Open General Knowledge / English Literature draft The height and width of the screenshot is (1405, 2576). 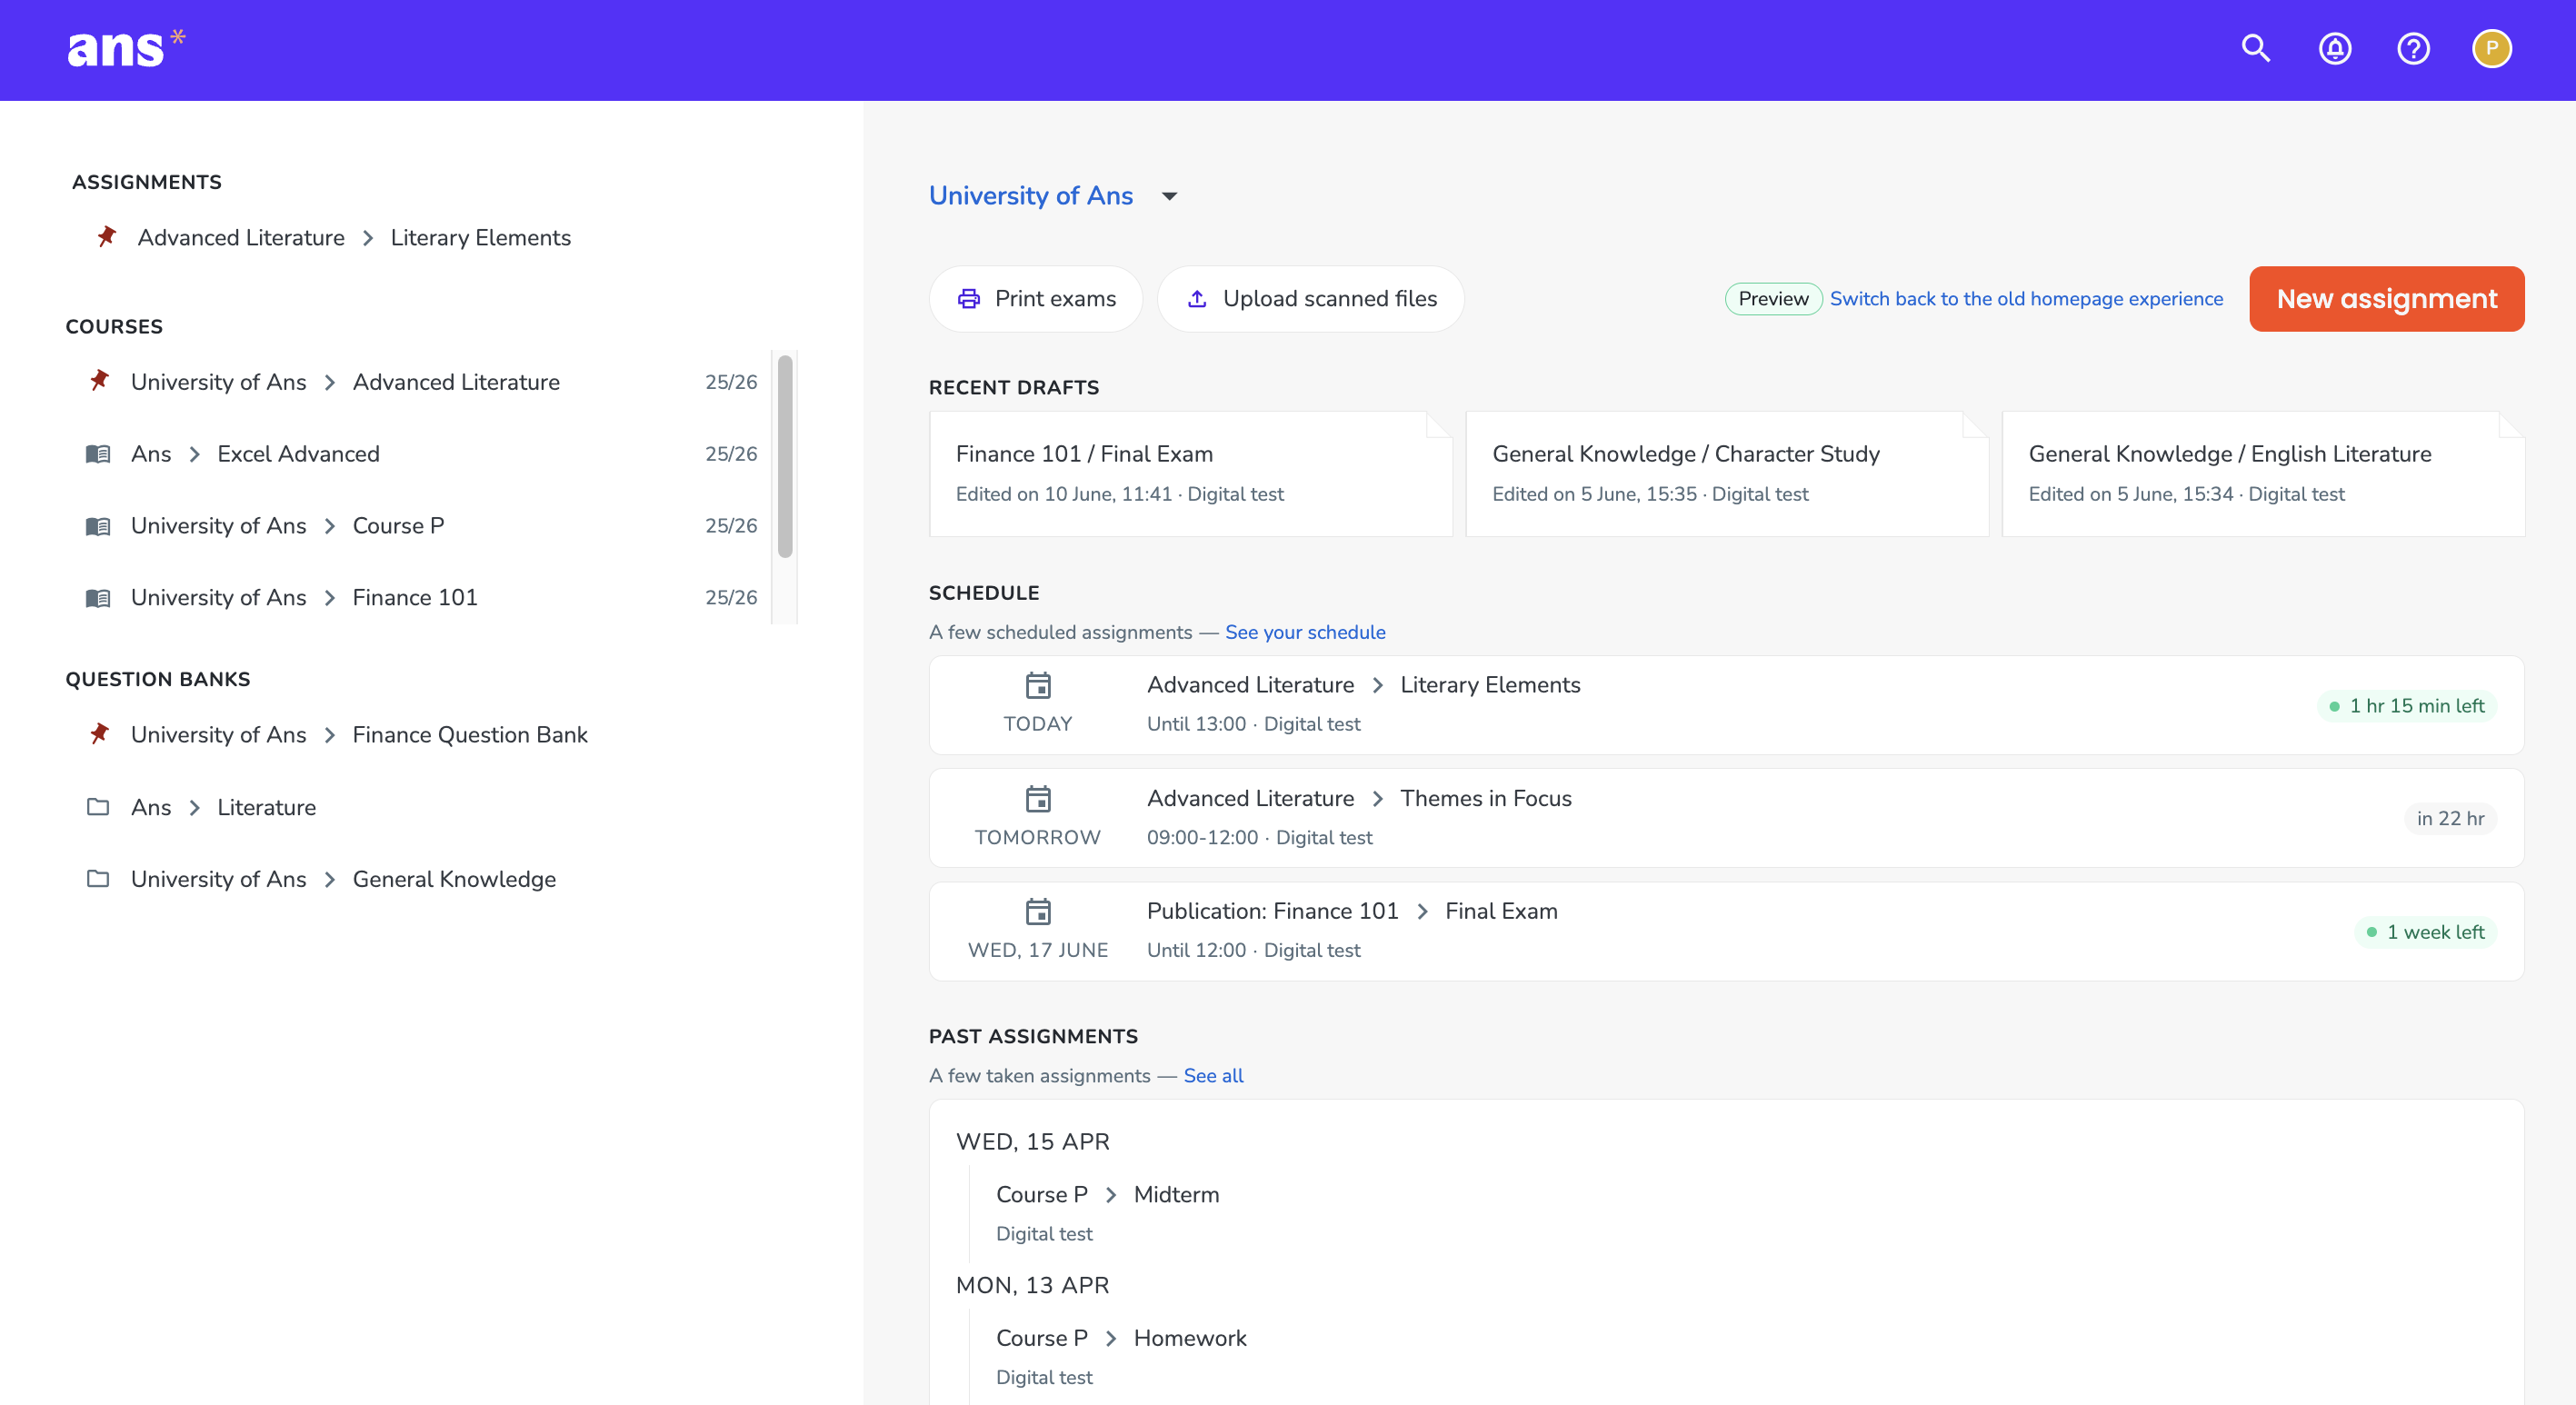tap(2263, 474)
